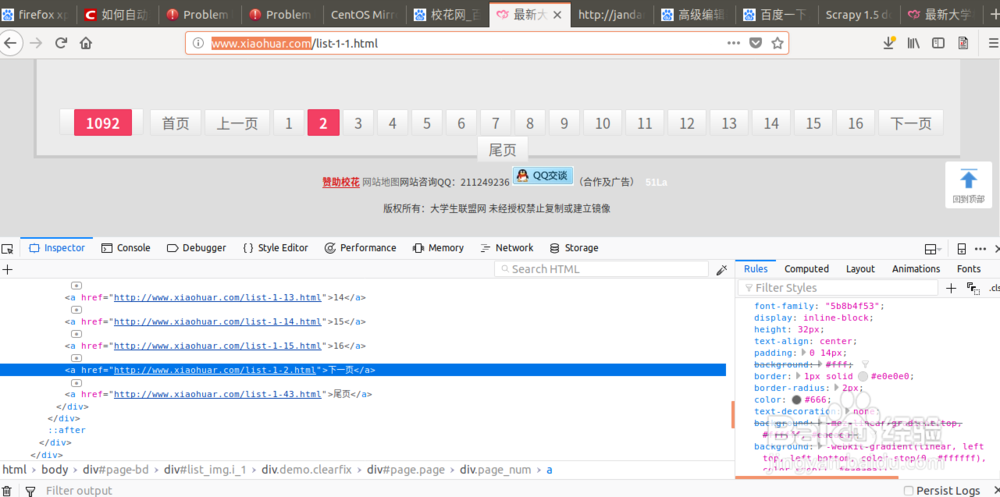1000x497 pixels.
Task: Expand the text-decoration shorthand triangle
Action: point(847,412)
